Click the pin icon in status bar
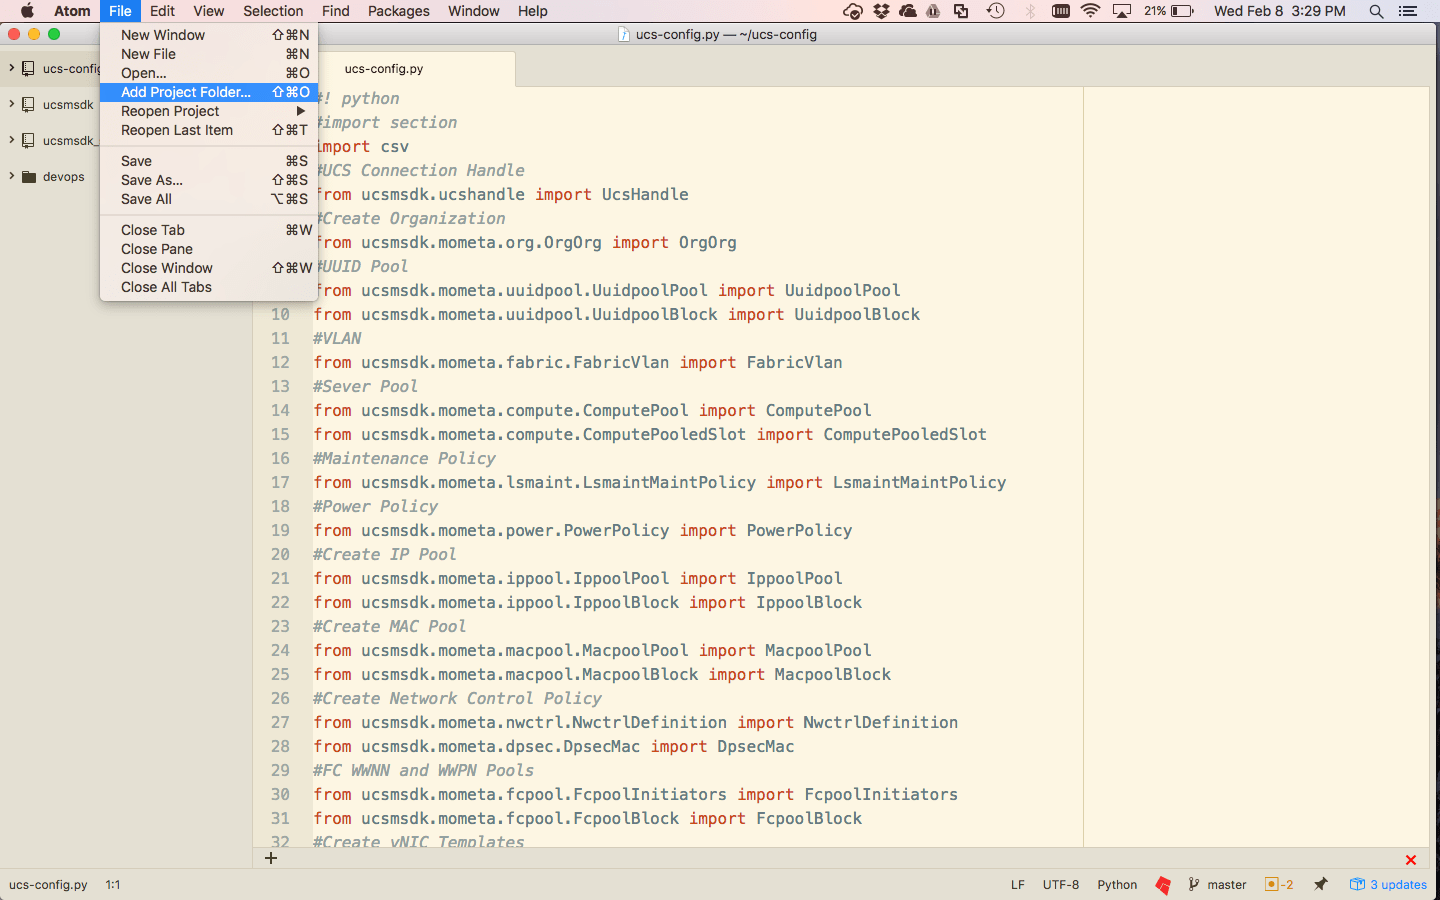 pyautogui.click(x=1321, y=884)
